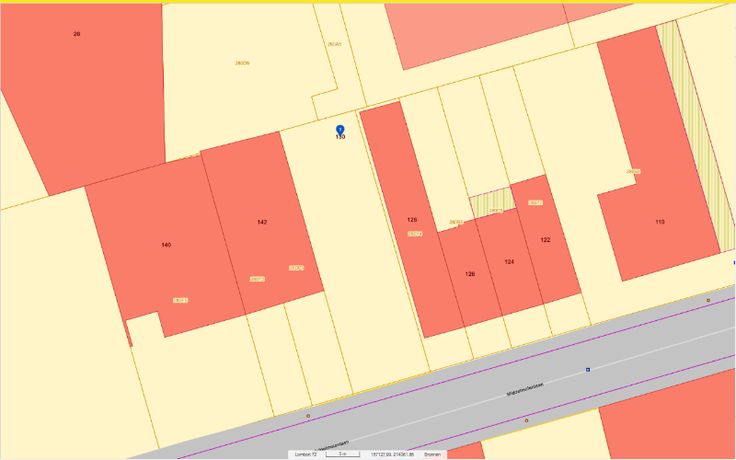Click the scale bar in the status bar
The height and width of the screenshot is (460, 736).
pyautogui.click(x=342, y=454)
